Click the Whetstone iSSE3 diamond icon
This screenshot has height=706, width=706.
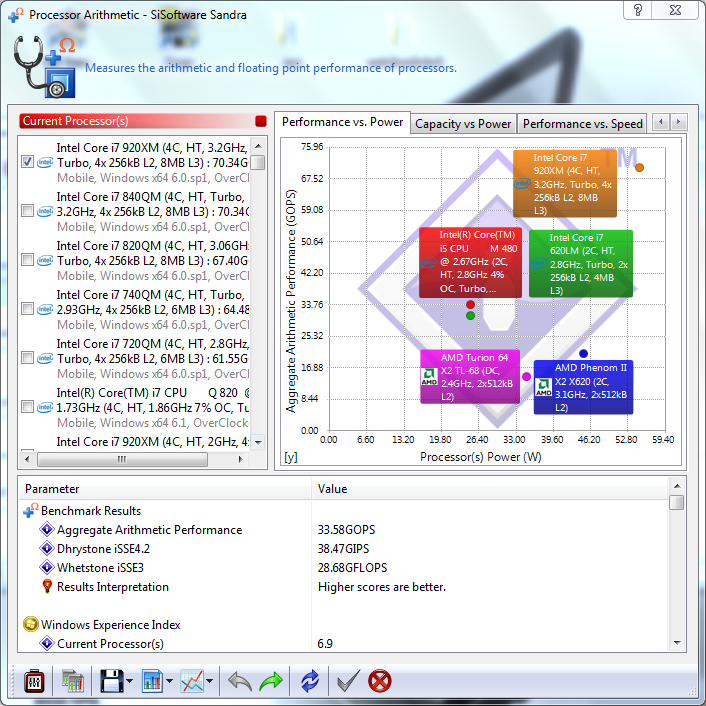click(47, 567)
